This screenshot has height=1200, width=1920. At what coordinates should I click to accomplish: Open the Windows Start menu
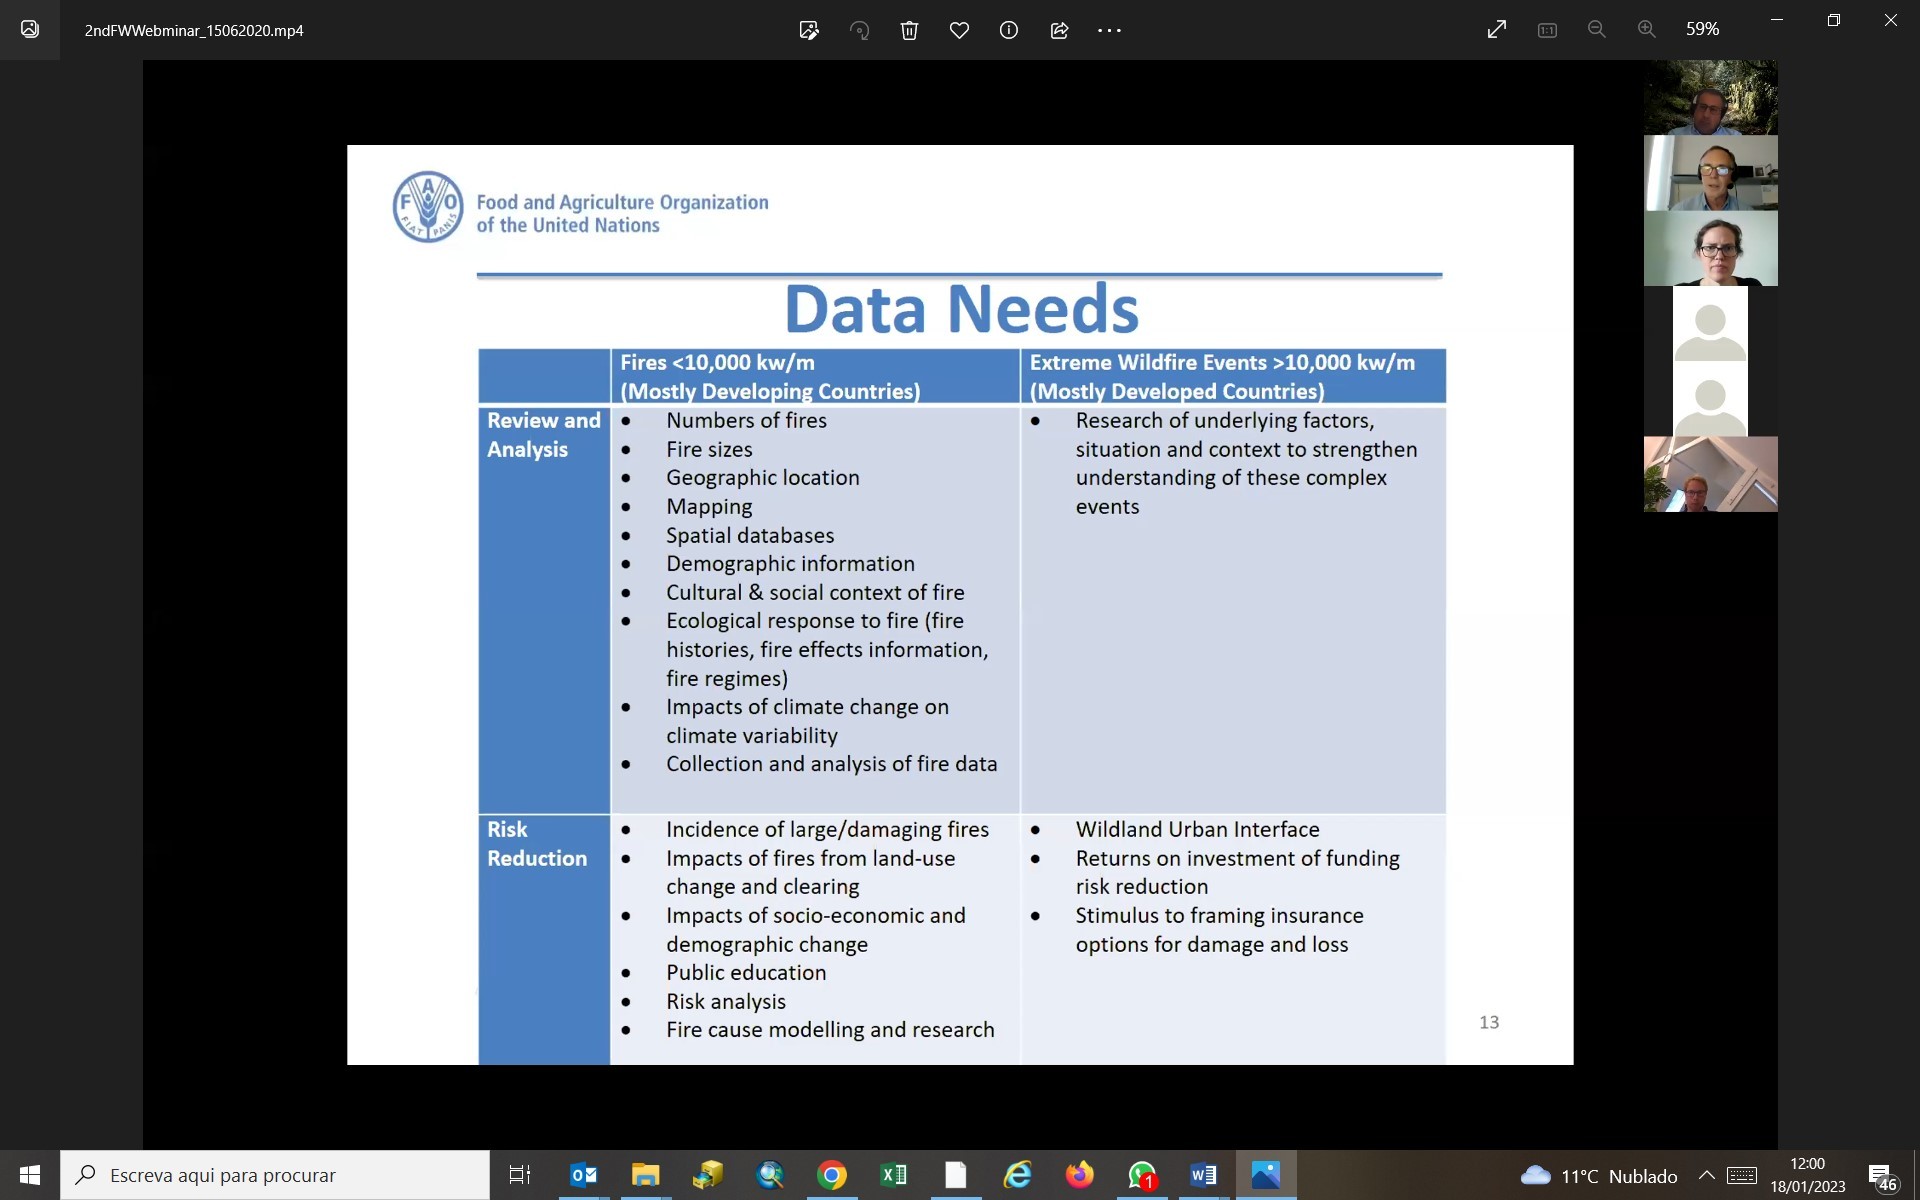pos(30,1175)
